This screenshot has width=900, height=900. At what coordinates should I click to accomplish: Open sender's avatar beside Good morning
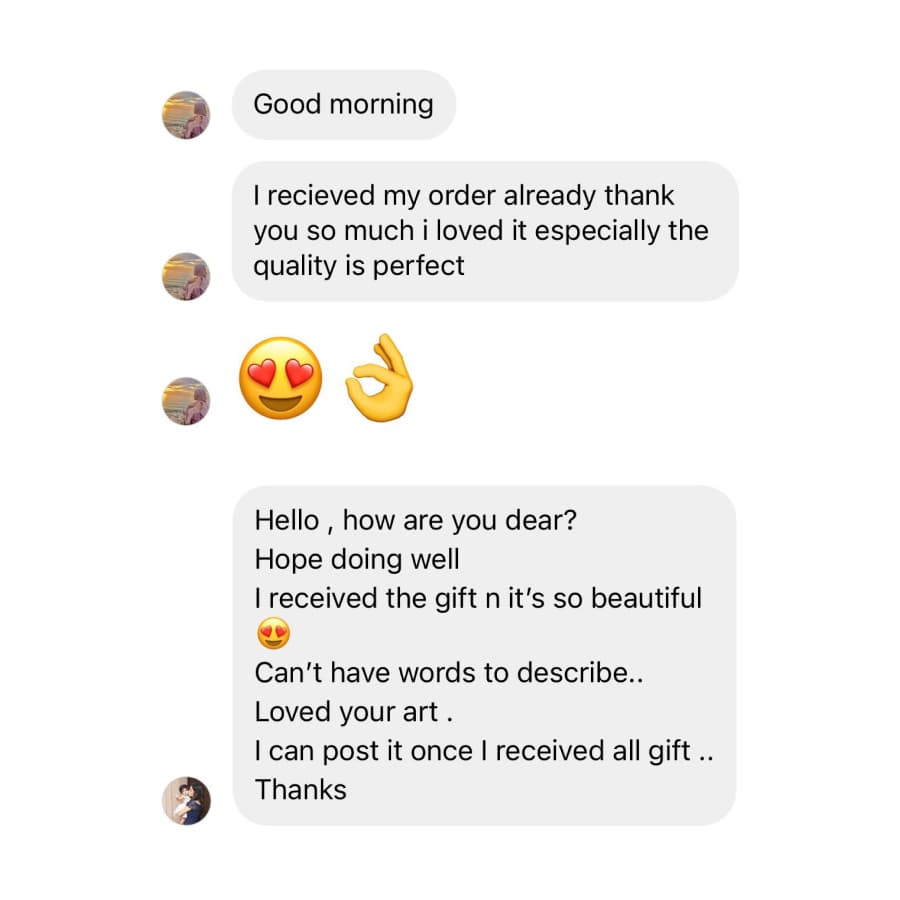coord(185,115)
